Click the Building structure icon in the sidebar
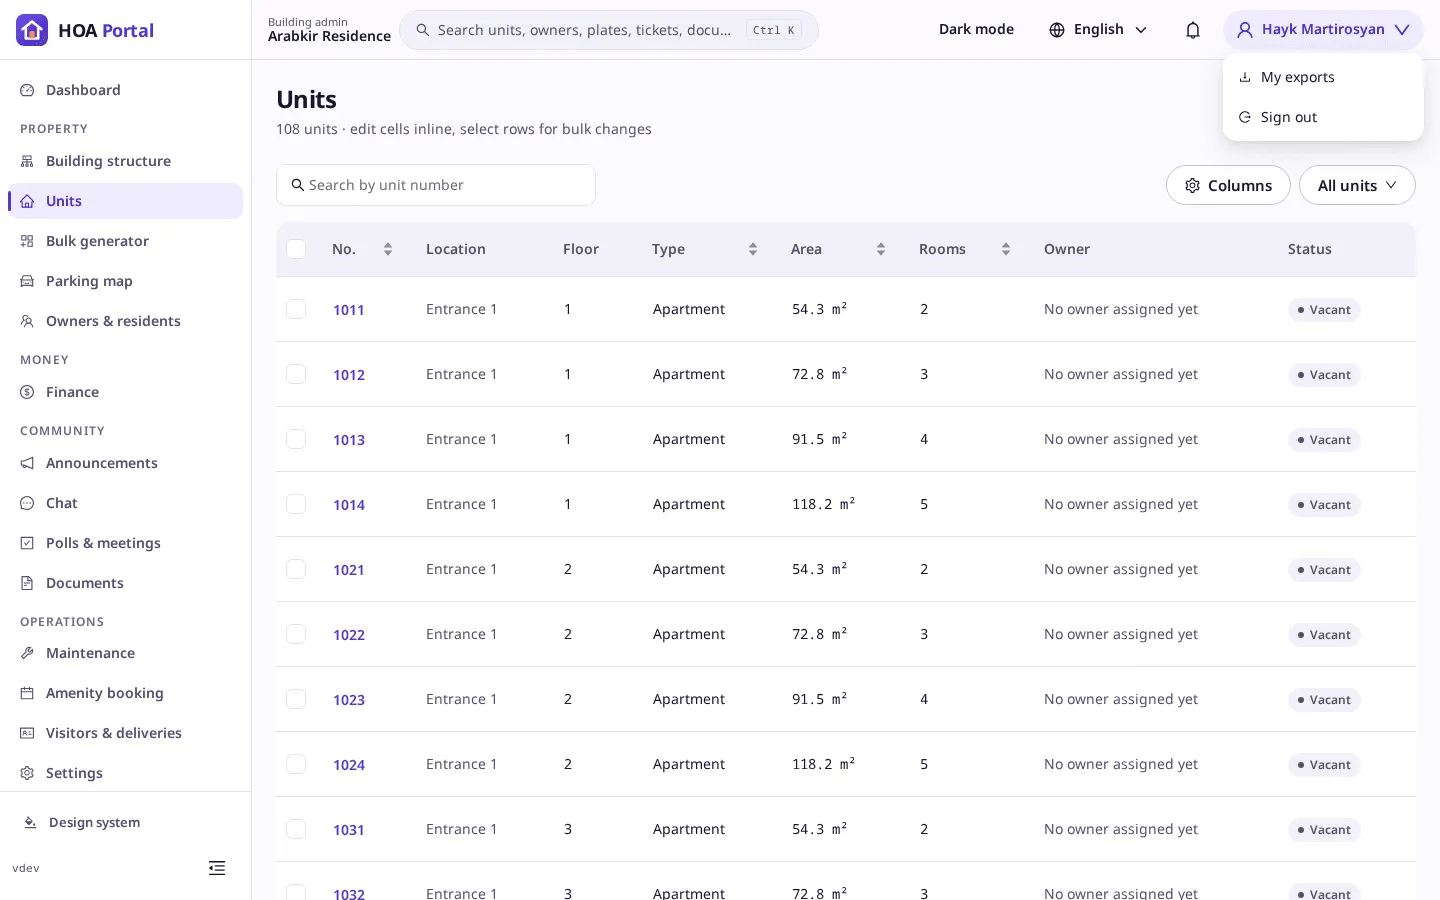This screenshot has height=900, width=1440. click(27, 161)
